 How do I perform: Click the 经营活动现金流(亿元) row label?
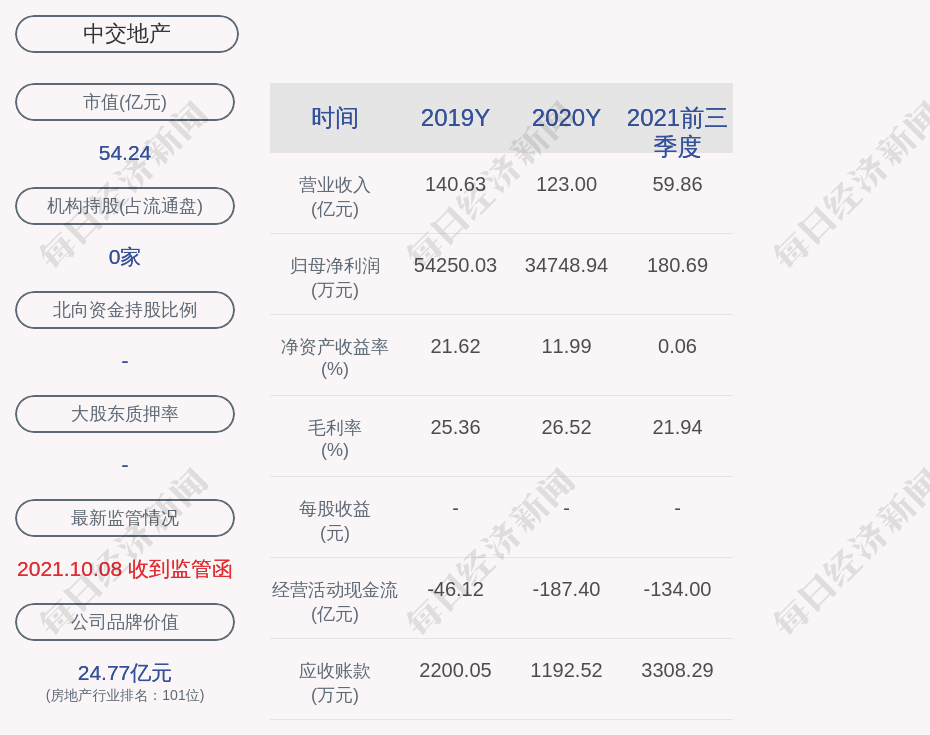pos(335,602)
